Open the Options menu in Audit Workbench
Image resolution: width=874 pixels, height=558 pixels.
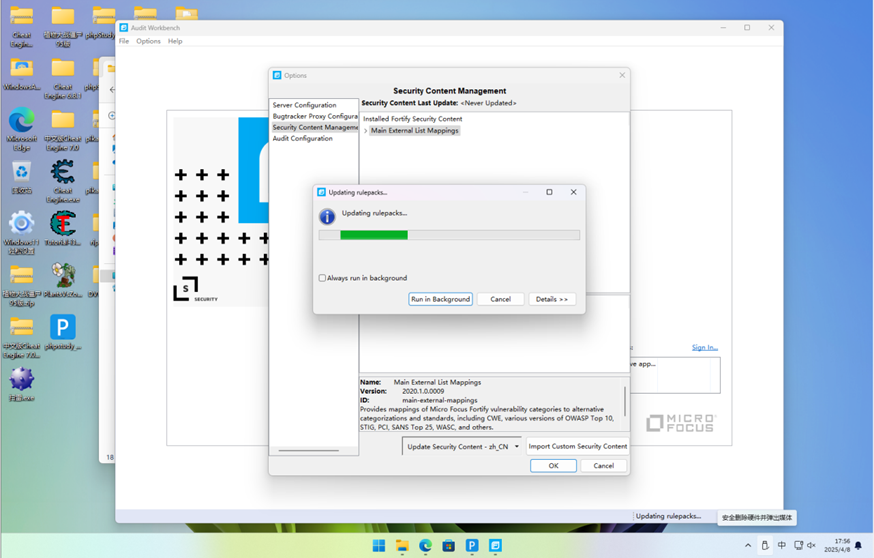[x=148, y=41]
